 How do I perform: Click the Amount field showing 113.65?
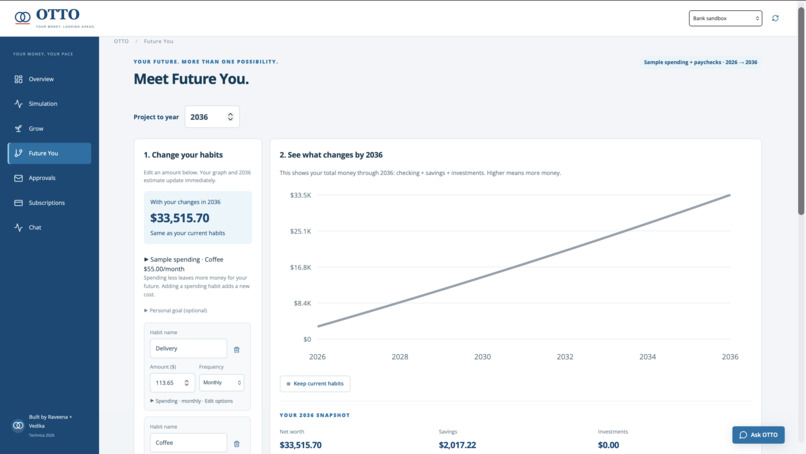(x=172, y=383)
